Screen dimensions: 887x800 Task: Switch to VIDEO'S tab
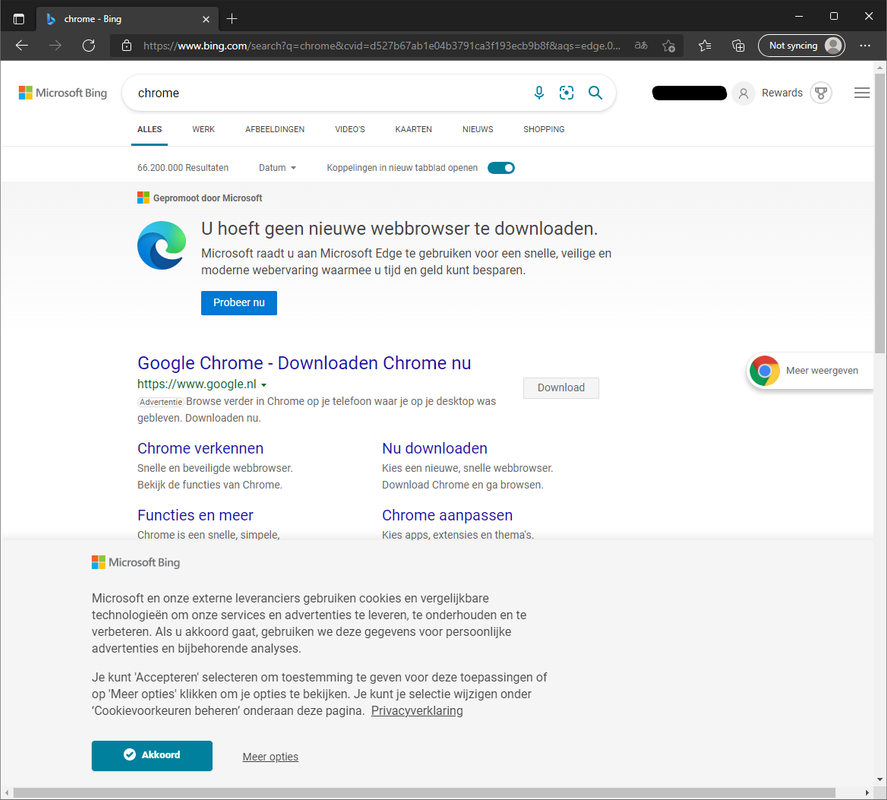pyautogui.click(x=350, y=130)
